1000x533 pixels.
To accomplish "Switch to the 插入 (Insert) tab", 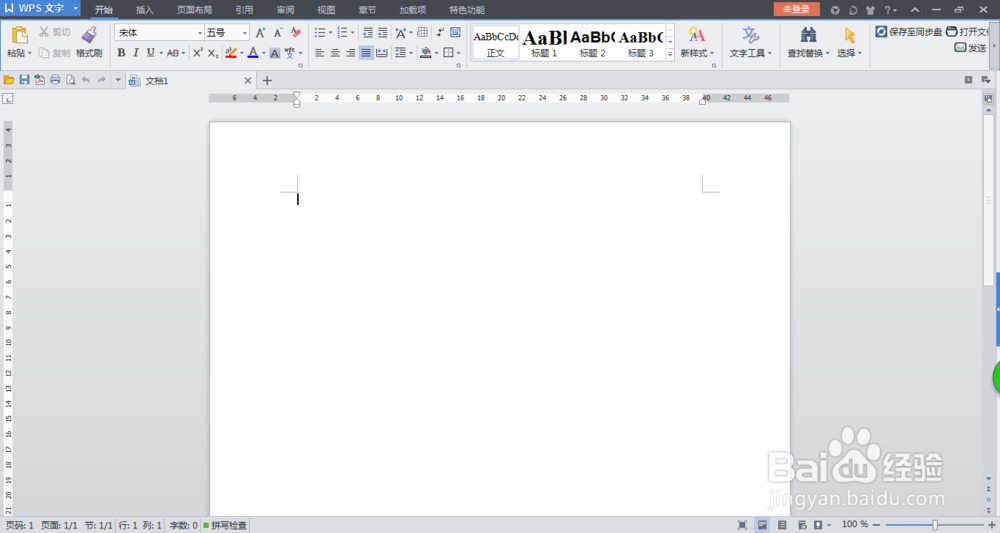I will point(145,10).
